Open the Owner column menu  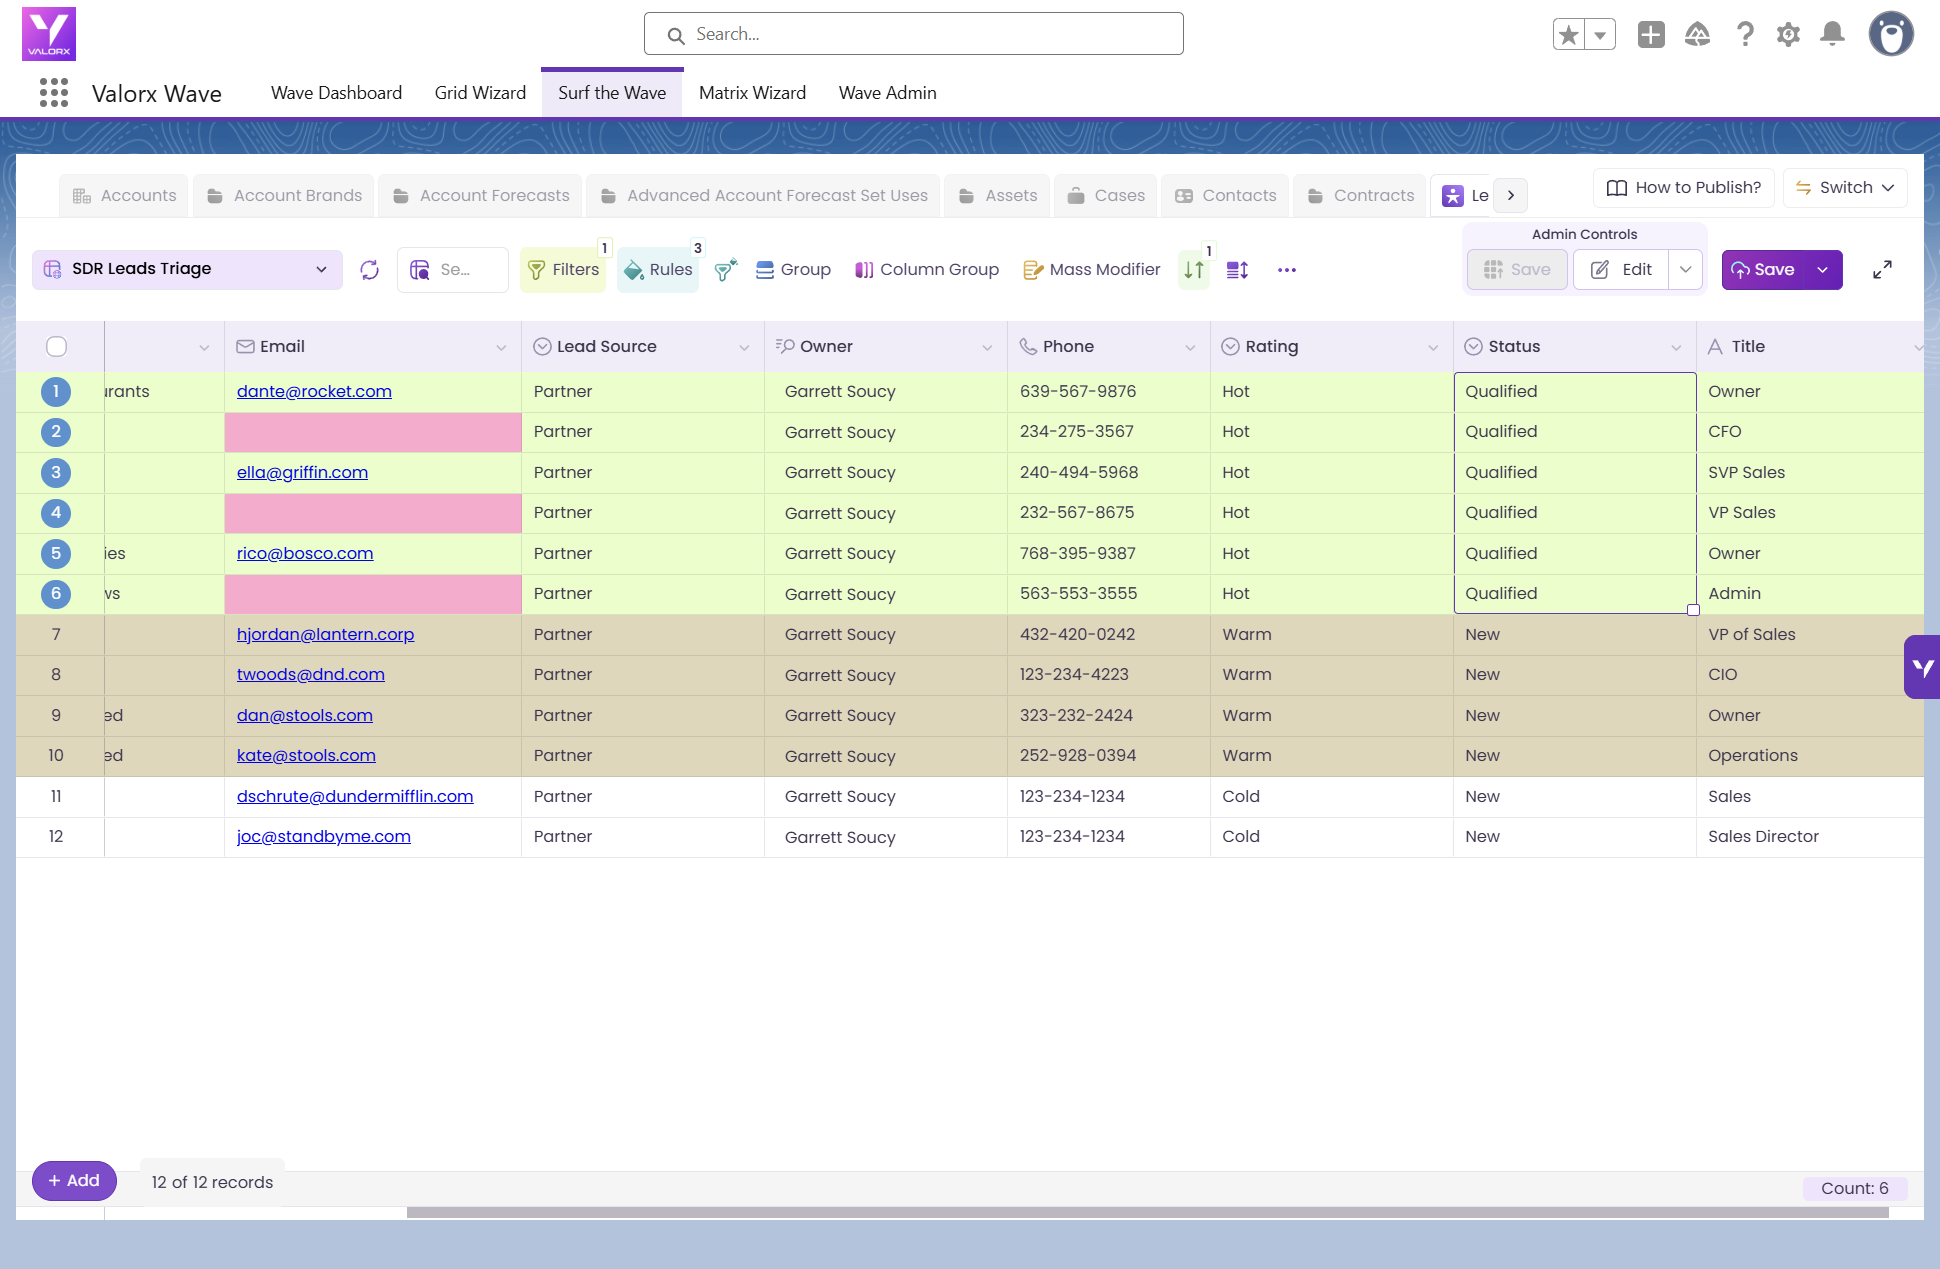(987, 347)
